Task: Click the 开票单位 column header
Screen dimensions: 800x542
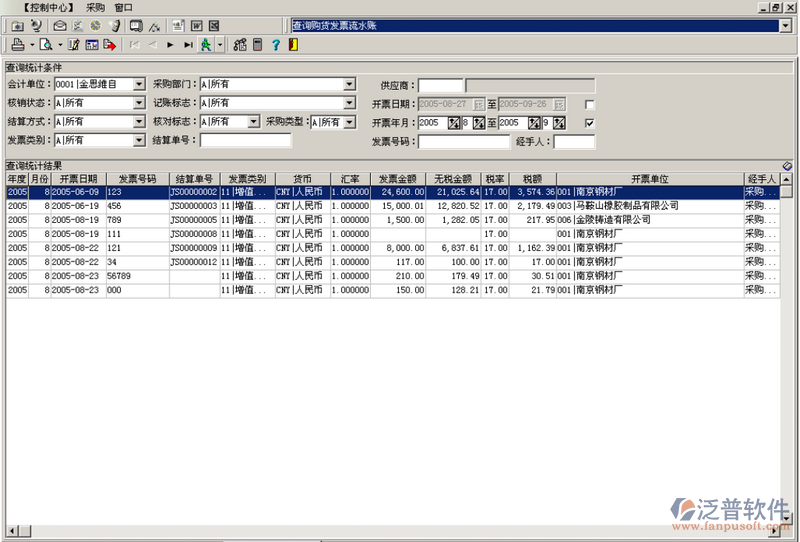Action: click(649, 179)
